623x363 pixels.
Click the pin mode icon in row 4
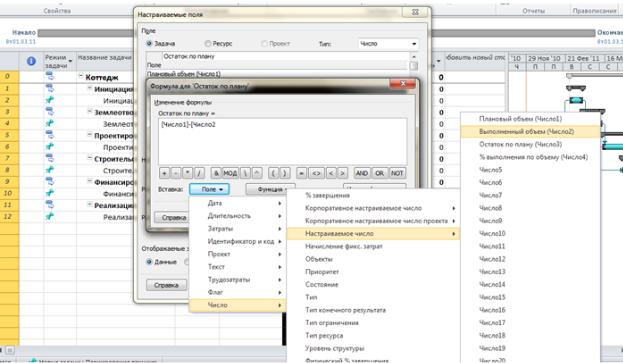tap(50, 123)
